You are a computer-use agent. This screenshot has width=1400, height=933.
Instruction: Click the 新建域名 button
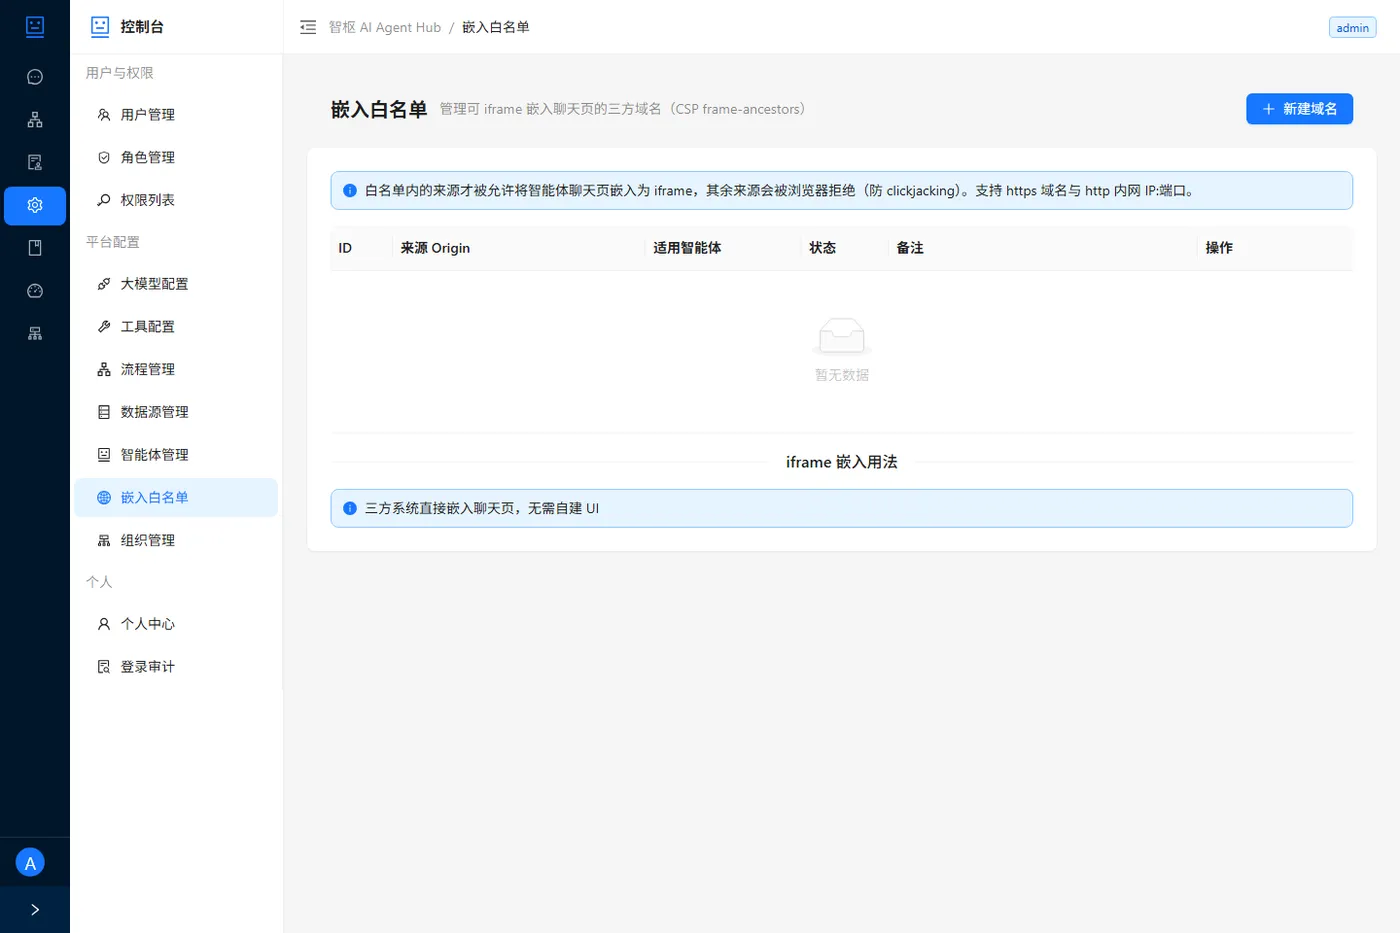(x=1299, y=109)
